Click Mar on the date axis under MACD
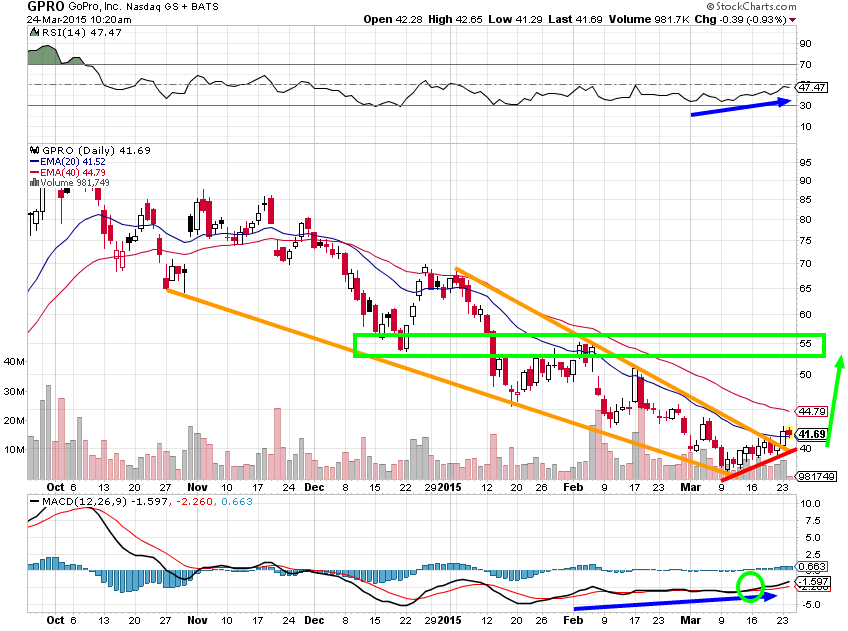 pyautogui.click(x=691, y=620)
